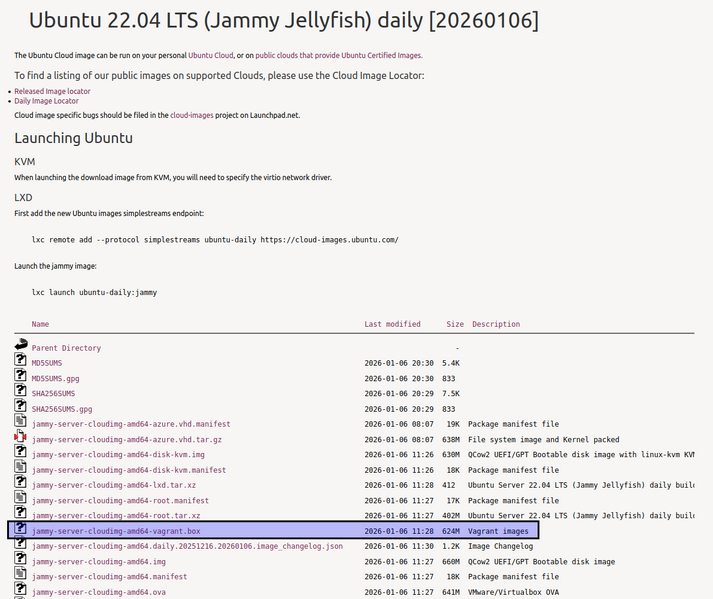
Task: Click the 624M size of vagrant.box
Action: [x=451, y=531]
